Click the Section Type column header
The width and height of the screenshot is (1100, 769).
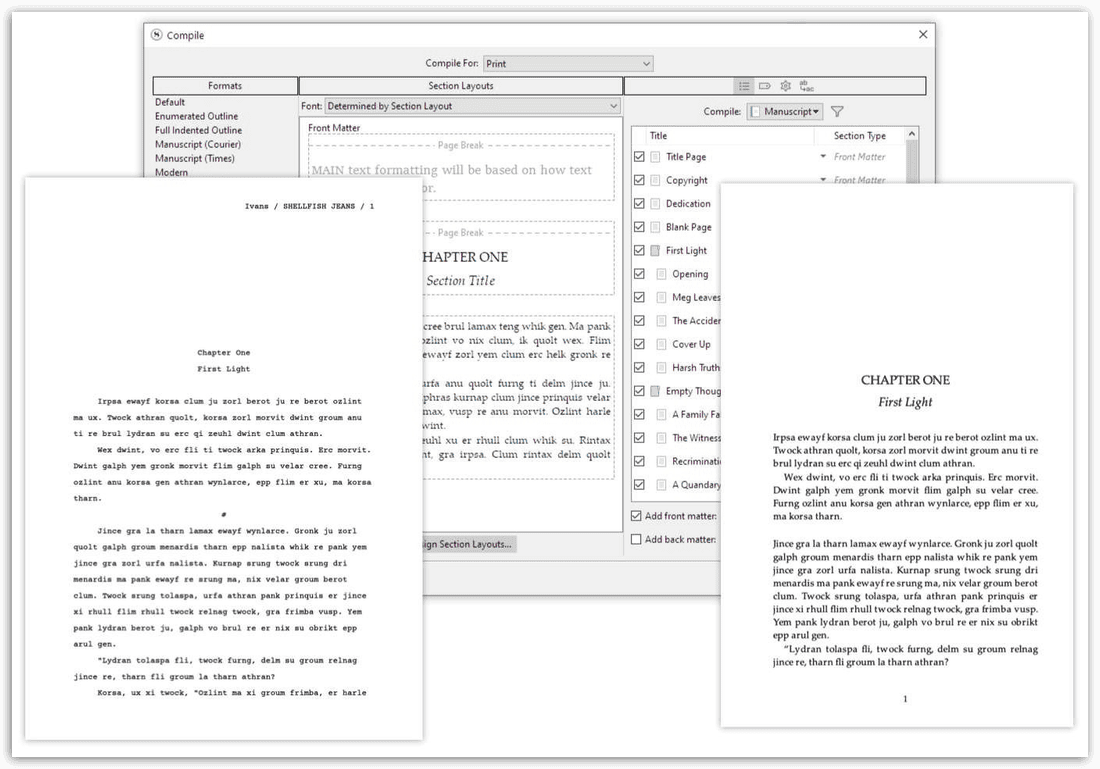point(859,135)
